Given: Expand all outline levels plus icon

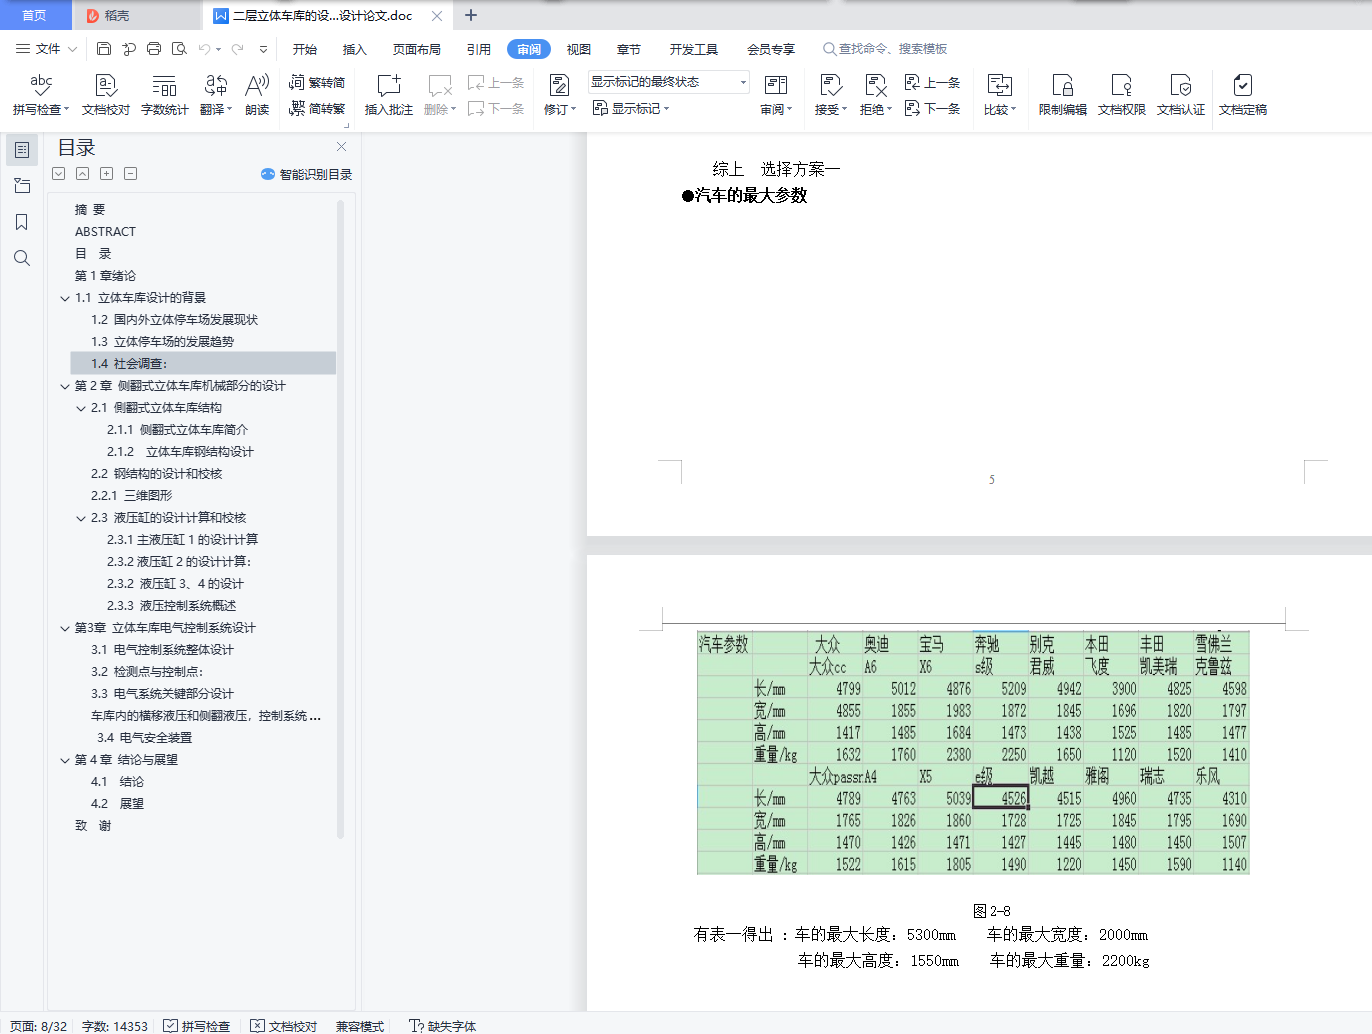Looking at the screenshot, I should coord(107,174).
